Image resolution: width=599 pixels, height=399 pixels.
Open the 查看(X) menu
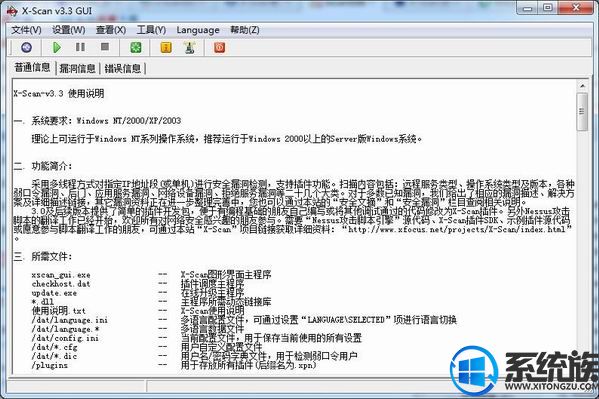111,30
